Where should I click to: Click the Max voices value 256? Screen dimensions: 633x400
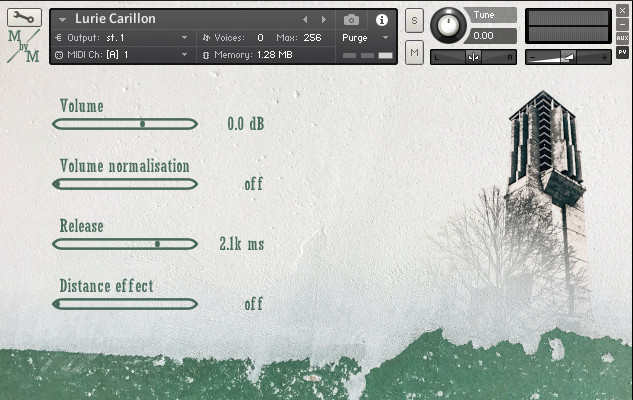point(312,38)
